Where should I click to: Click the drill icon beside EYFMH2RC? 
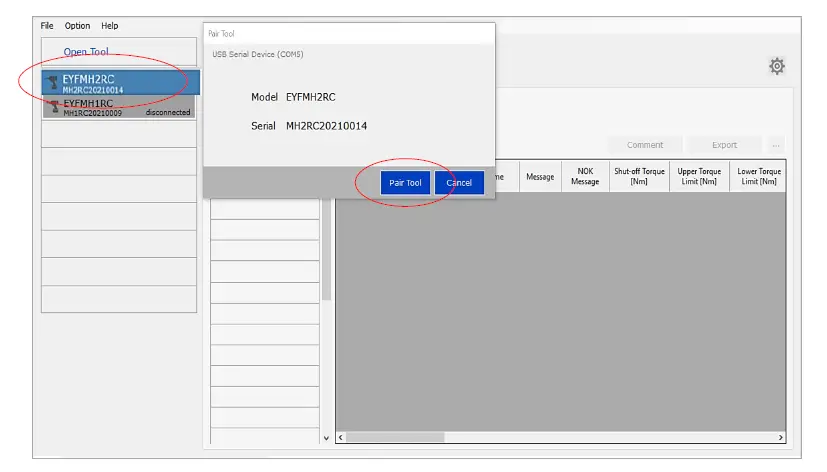[x=53, y=83]
